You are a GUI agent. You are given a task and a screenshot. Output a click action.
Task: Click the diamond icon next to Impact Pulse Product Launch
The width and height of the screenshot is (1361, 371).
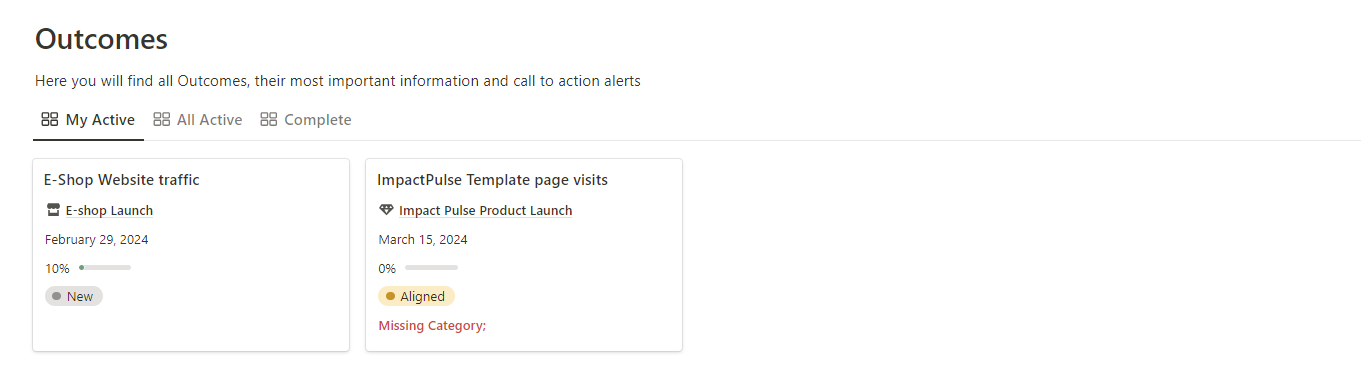coord(387,210)
